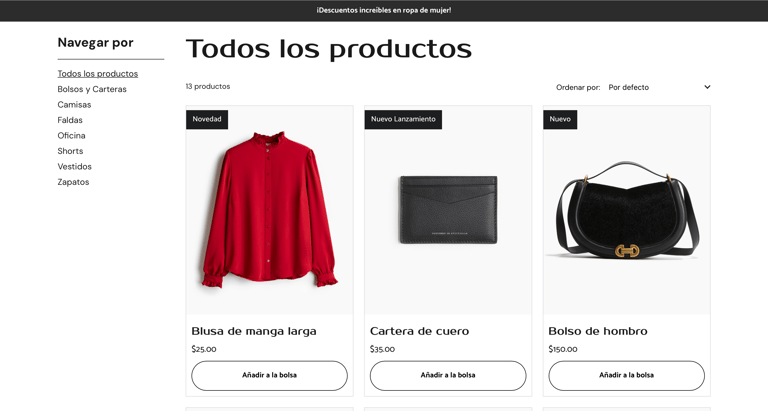Open the Blusa de manga larga title

[x=254, y=331]
